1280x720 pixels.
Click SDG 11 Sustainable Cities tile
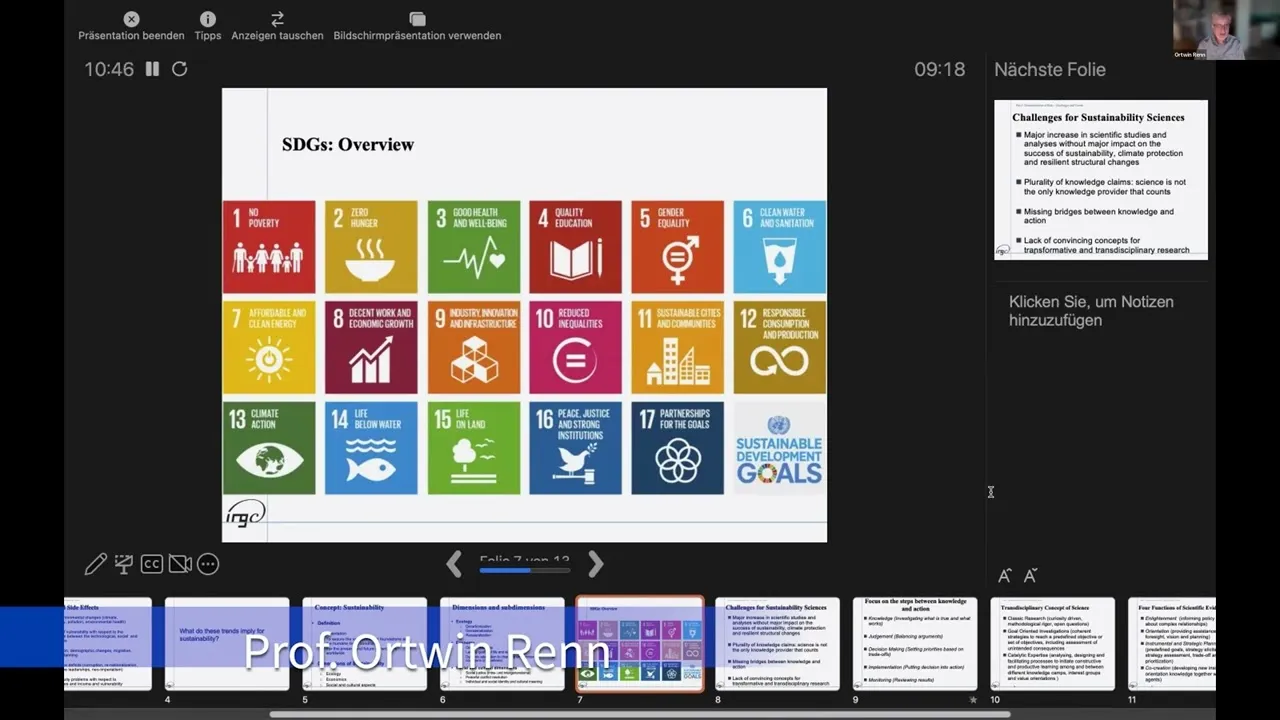click(678, 348)
